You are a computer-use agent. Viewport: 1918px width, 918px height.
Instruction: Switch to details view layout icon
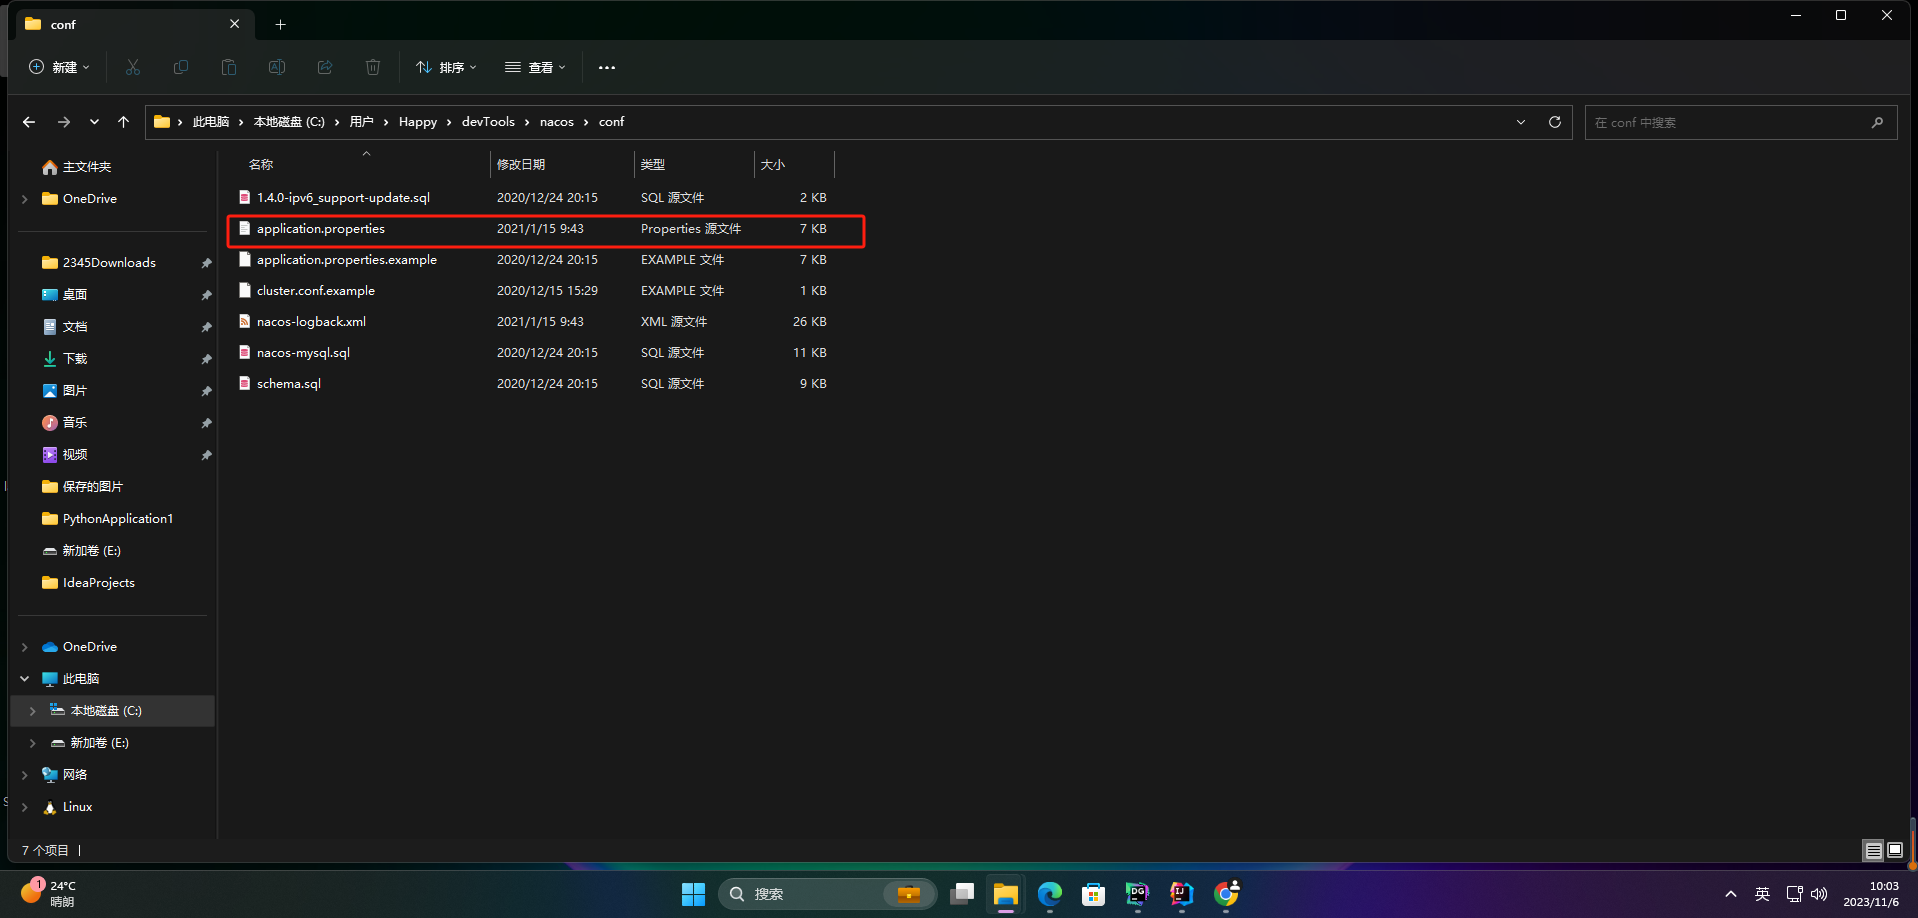(x=1874, y=850)
